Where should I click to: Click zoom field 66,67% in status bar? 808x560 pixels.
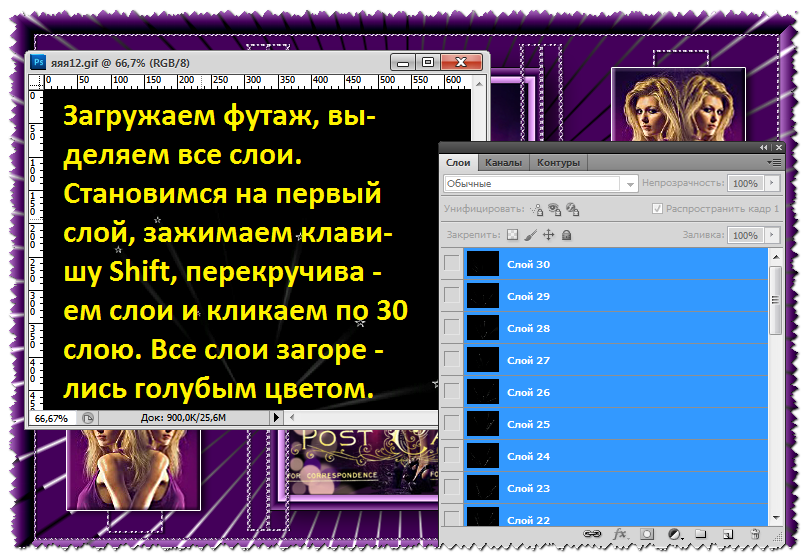click(x=52, y=418)
